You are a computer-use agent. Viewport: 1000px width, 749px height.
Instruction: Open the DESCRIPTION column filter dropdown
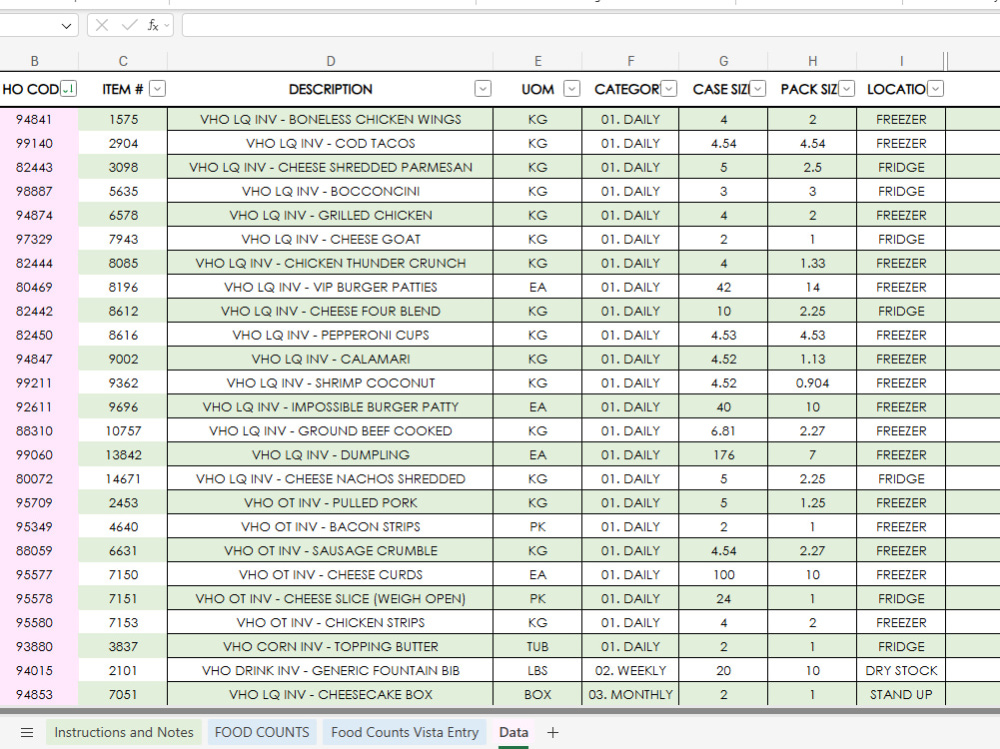click(x=483, y=89)
